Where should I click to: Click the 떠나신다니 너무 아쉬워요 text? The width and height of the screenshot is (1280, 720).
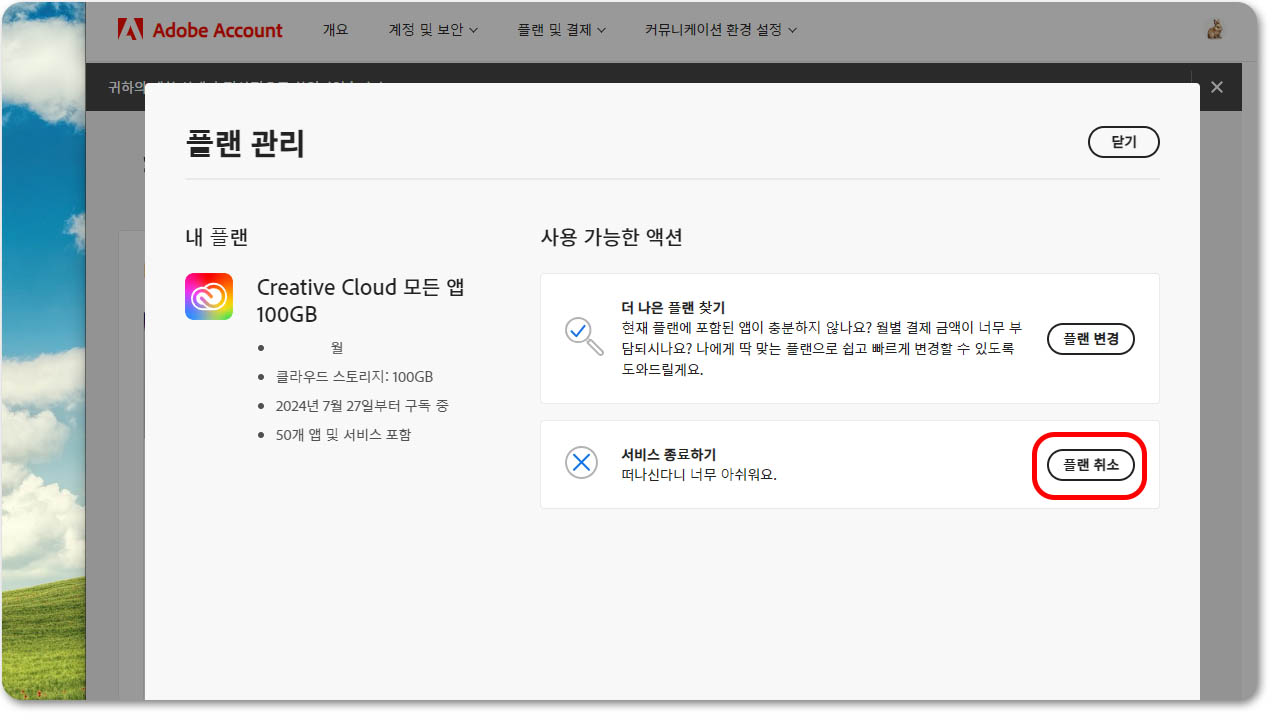point(699,475)
